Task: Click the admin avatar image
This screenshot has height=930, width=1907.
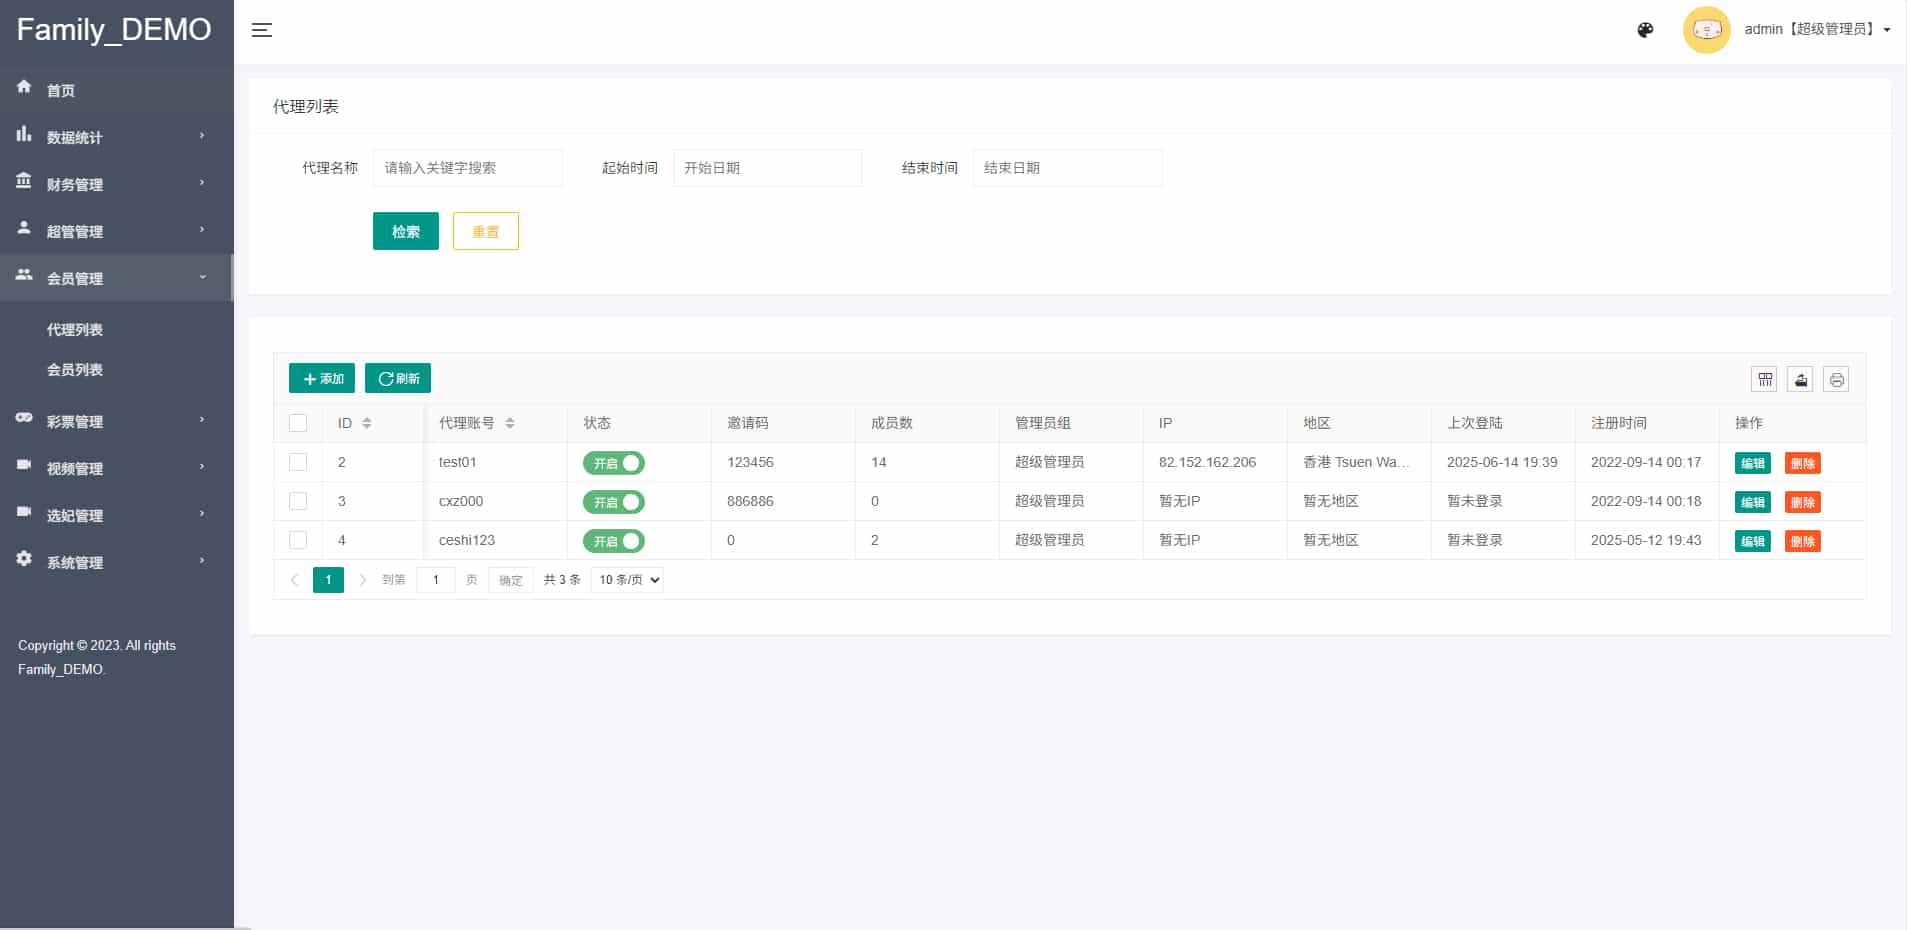Action: (x=1706, y=30)
